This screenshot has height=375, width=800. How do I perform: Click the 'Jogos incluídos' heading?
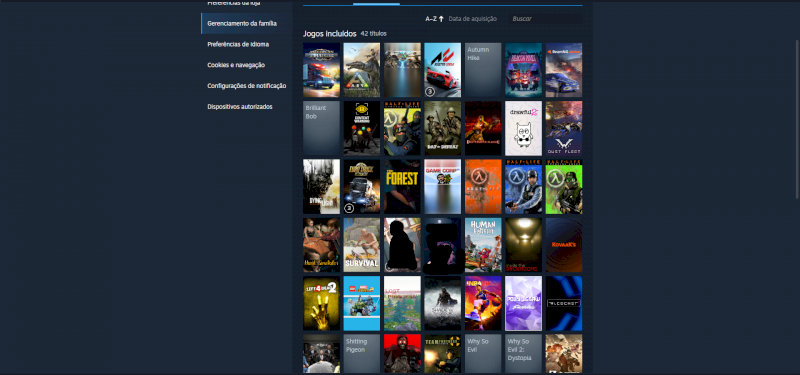pyautogui.click(x=330, y=34)
